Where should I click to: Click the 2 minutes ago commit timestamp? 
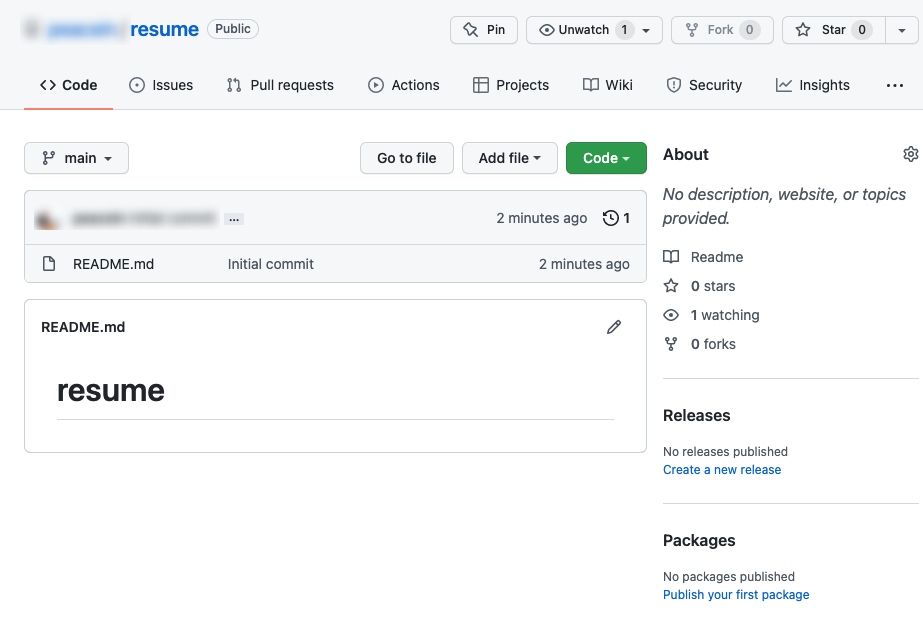tap(542, 218)
